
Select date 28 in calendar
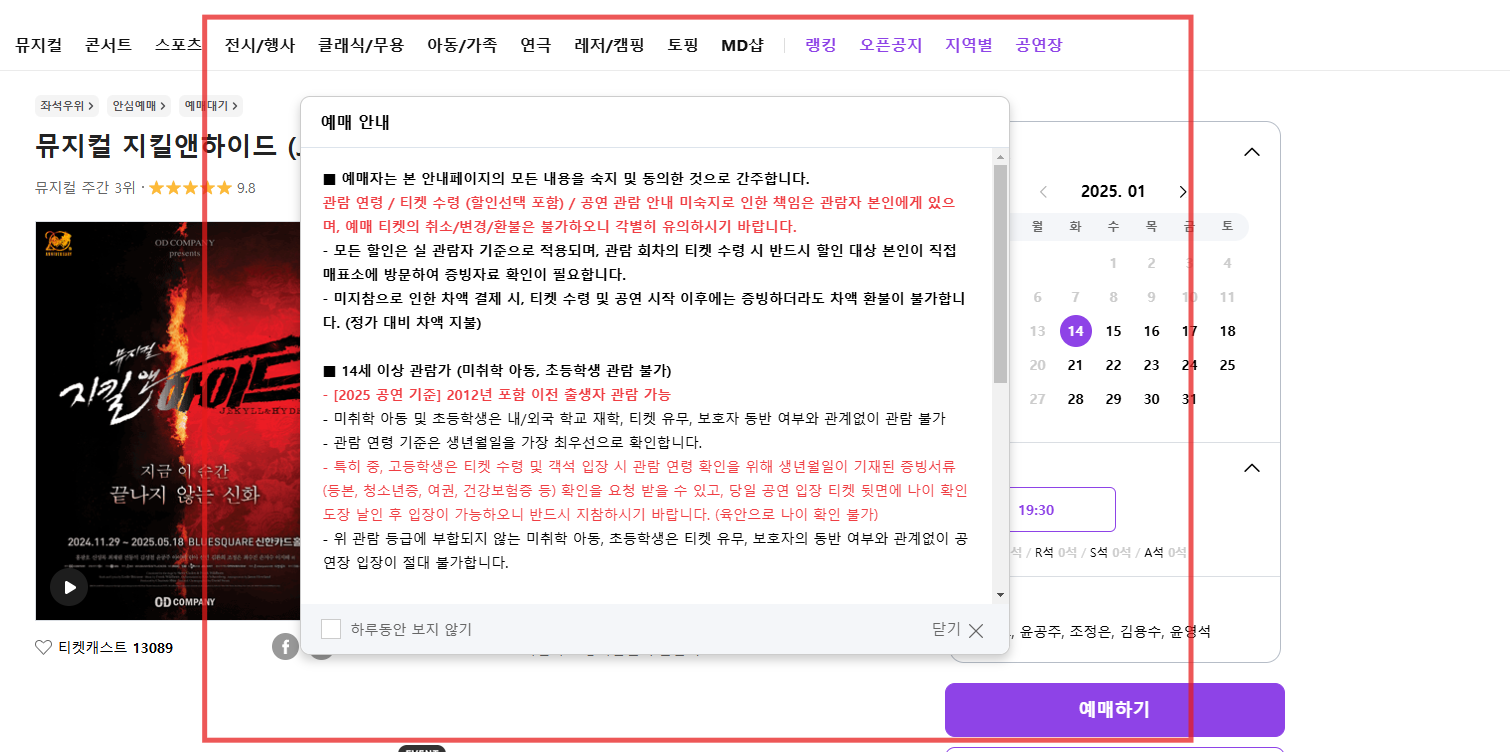pos(1076,399)
